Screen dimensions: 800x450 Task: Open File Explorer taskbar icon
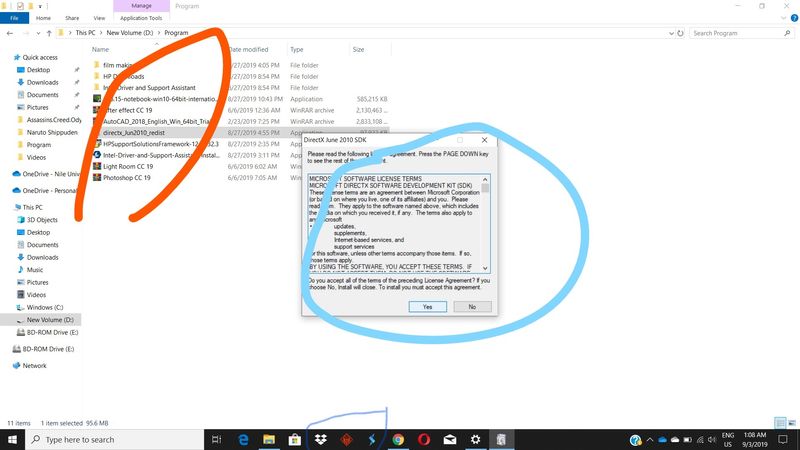(x=269, y=439)
